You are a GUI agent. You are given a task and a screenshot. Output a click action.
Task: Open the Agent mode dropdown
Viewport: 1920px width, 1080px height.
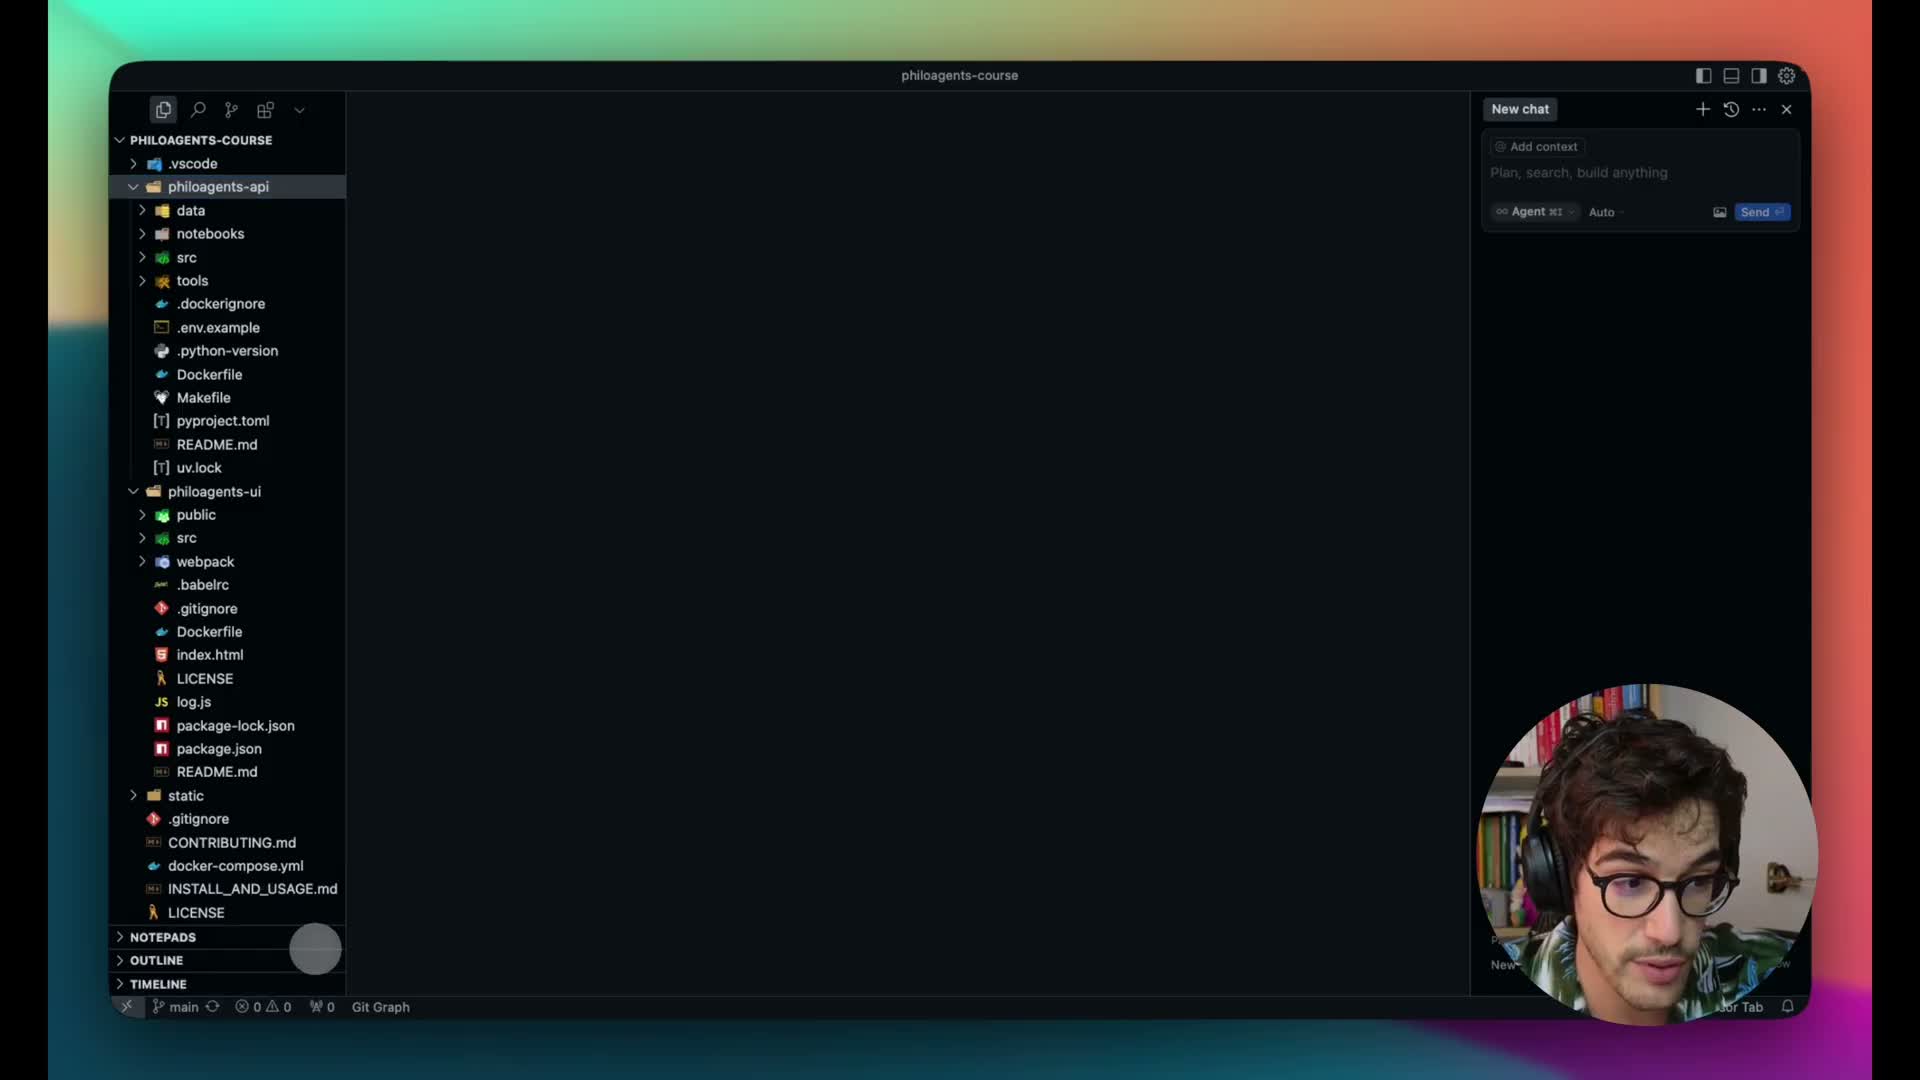pyautogui.click(x=1534, y=212)
